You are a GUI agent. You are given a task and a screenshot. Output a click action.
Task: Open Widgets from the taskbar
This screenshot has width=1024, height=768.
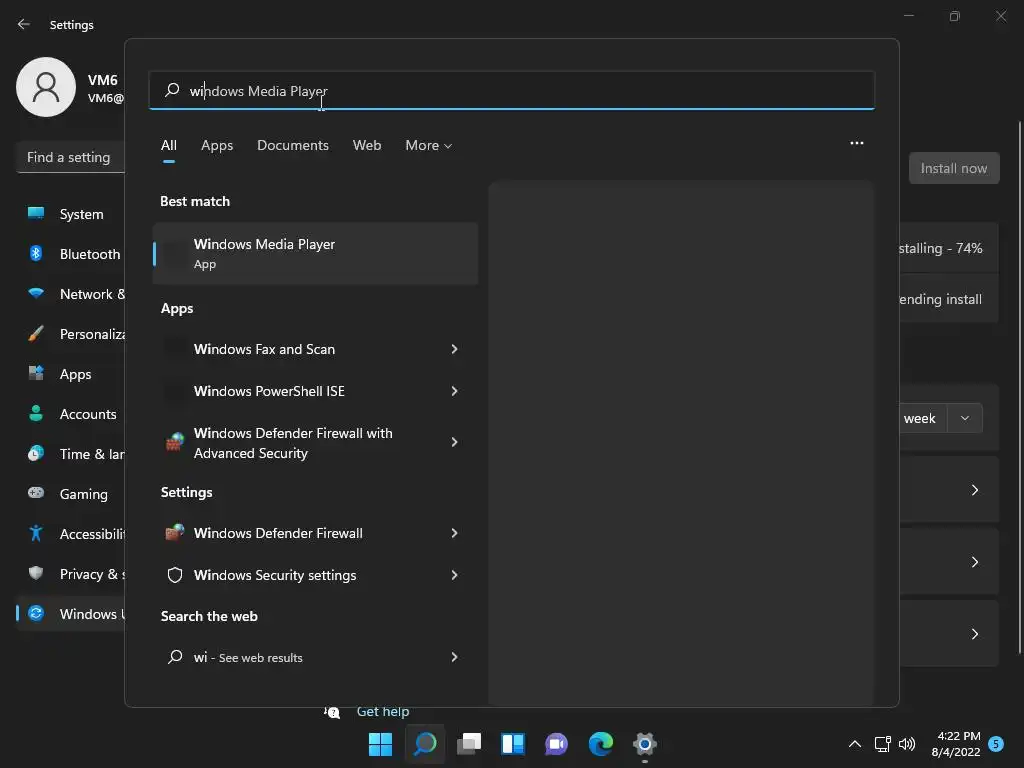[513, 744]
